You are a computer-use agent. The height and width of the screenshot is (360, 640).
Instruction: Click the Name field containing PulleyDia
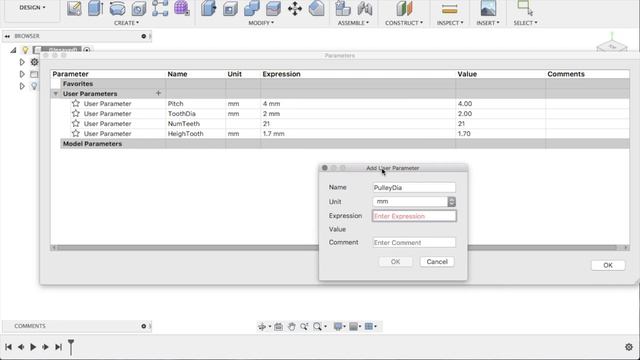coord(414,188)
